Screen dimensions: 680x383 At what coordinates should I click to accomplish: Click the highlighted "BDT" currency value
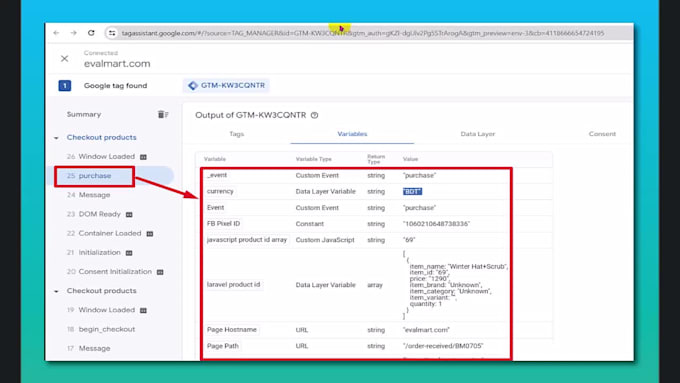(x=412, y=191)
